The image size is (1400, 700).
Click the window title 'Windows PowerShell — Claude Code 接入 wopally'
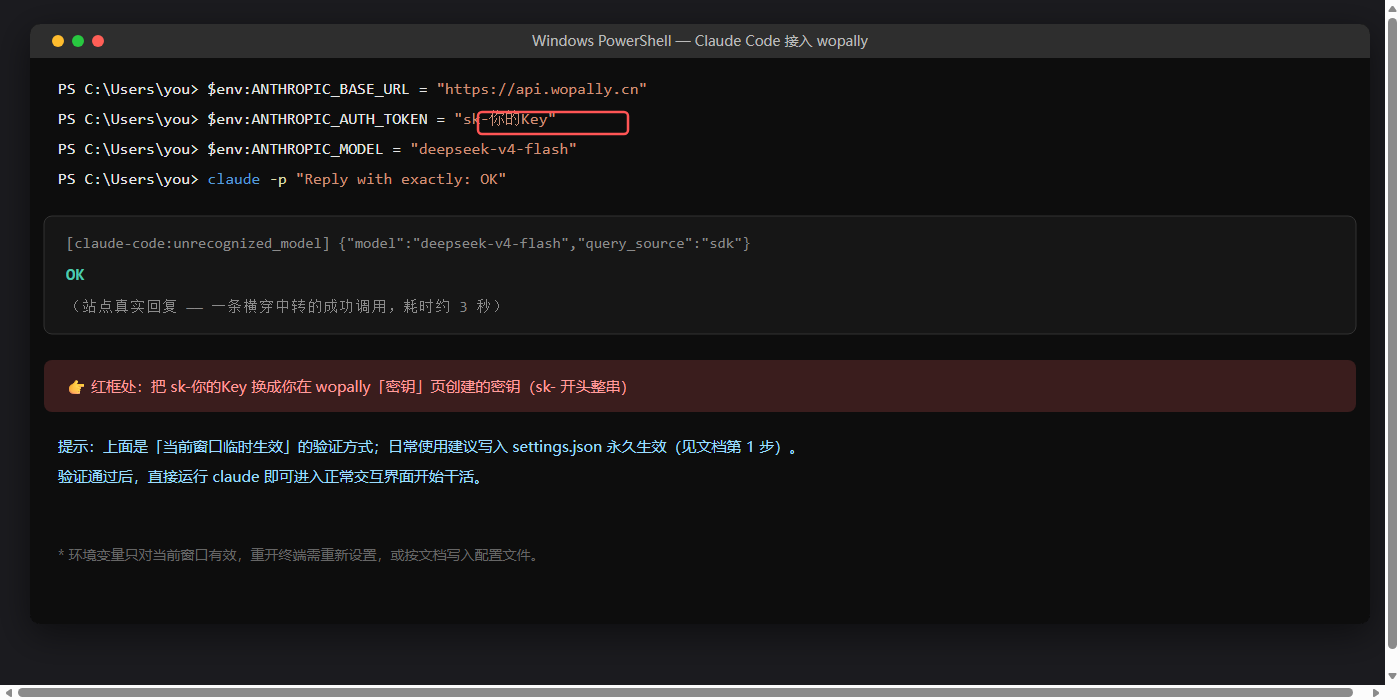[x=700, y=41]
